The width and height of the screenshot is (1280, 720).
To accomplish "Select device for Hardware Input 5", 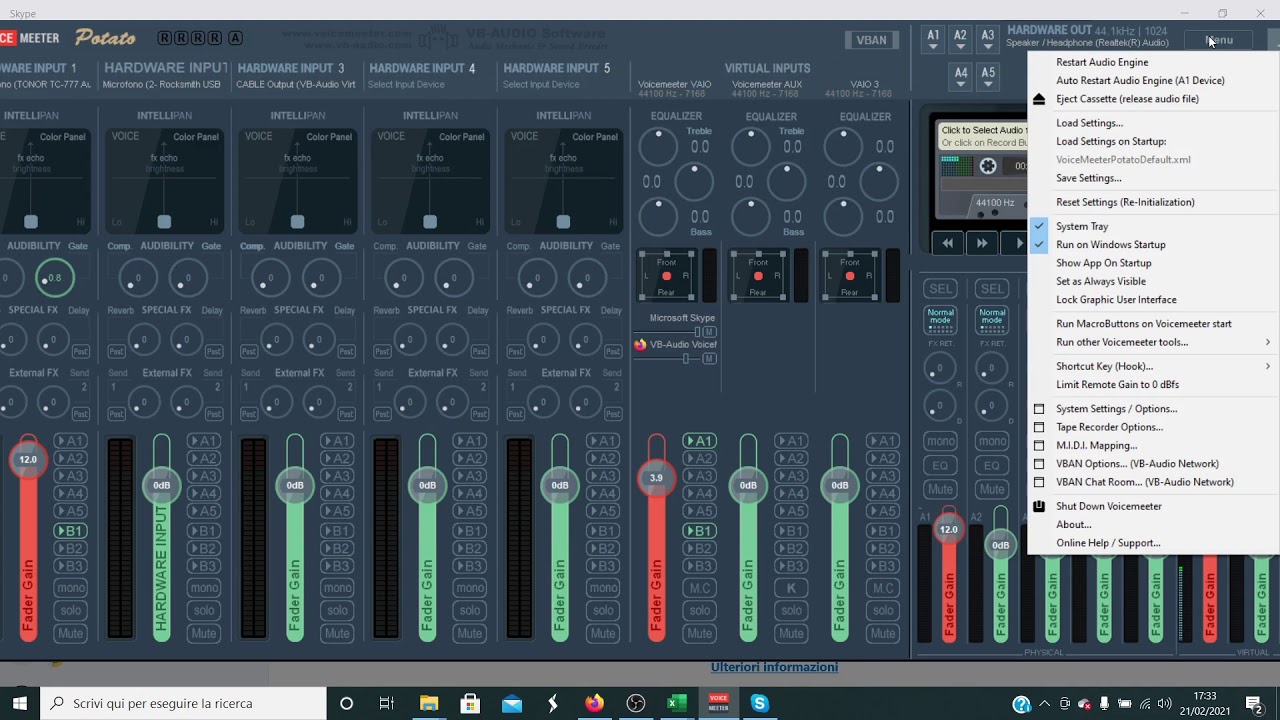I will tap(541, 85).
